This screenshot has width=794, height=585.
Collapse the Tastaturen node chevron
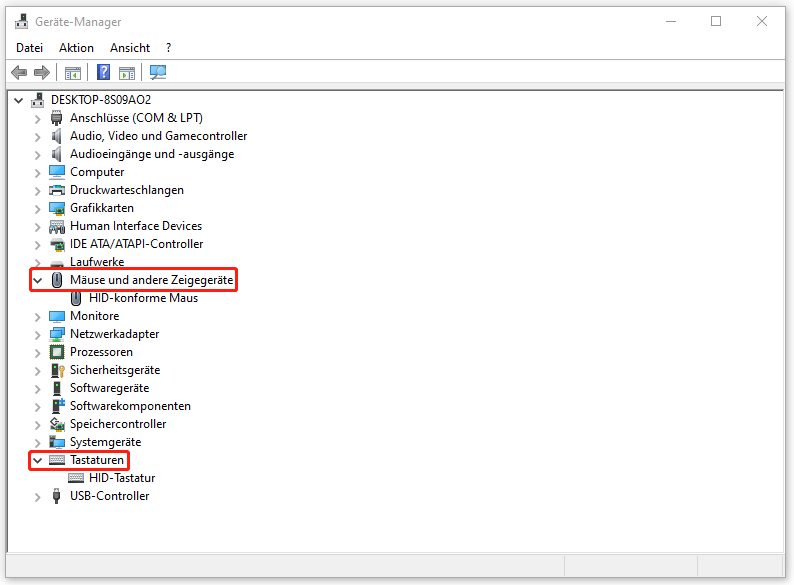37,460
